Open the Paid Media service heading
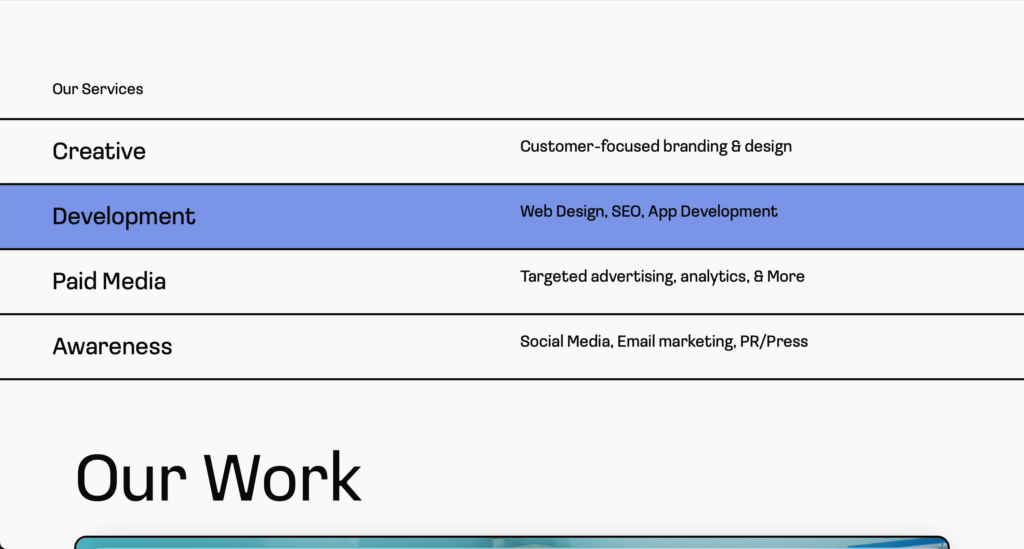The width and height of the screenshot is (1024, 549). click(x=109, y=281)
